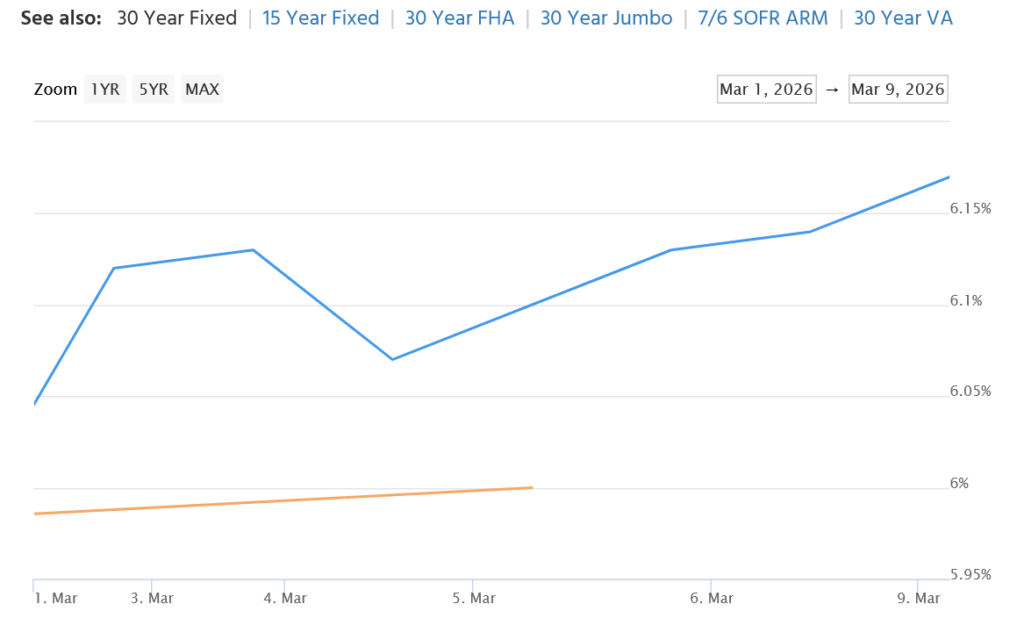Click the Mar 9, 2026 end date field
Screen dimensions: 1024x633
click(897, 89)
